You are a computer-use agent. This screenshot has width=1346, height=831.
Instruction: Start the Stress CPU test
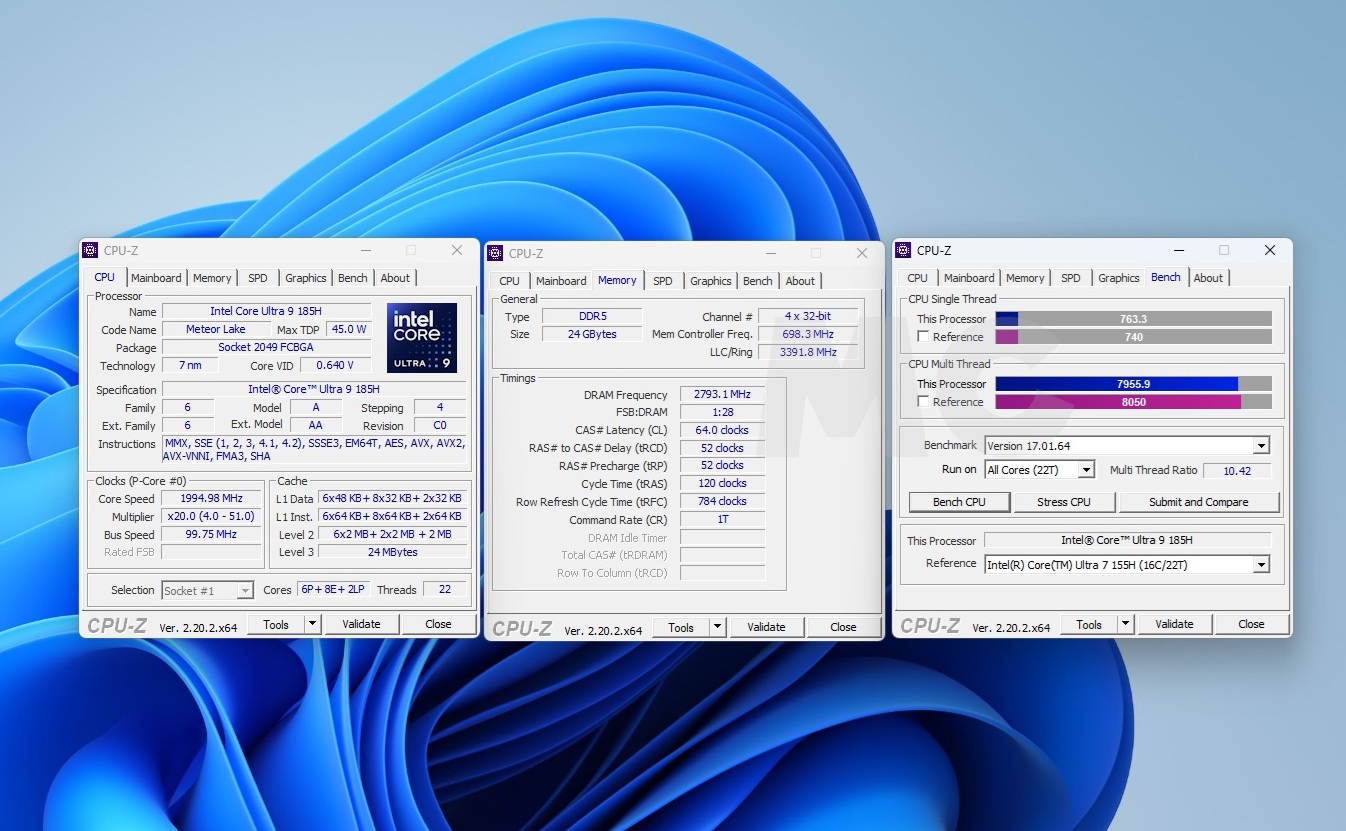coord(1064,502)
